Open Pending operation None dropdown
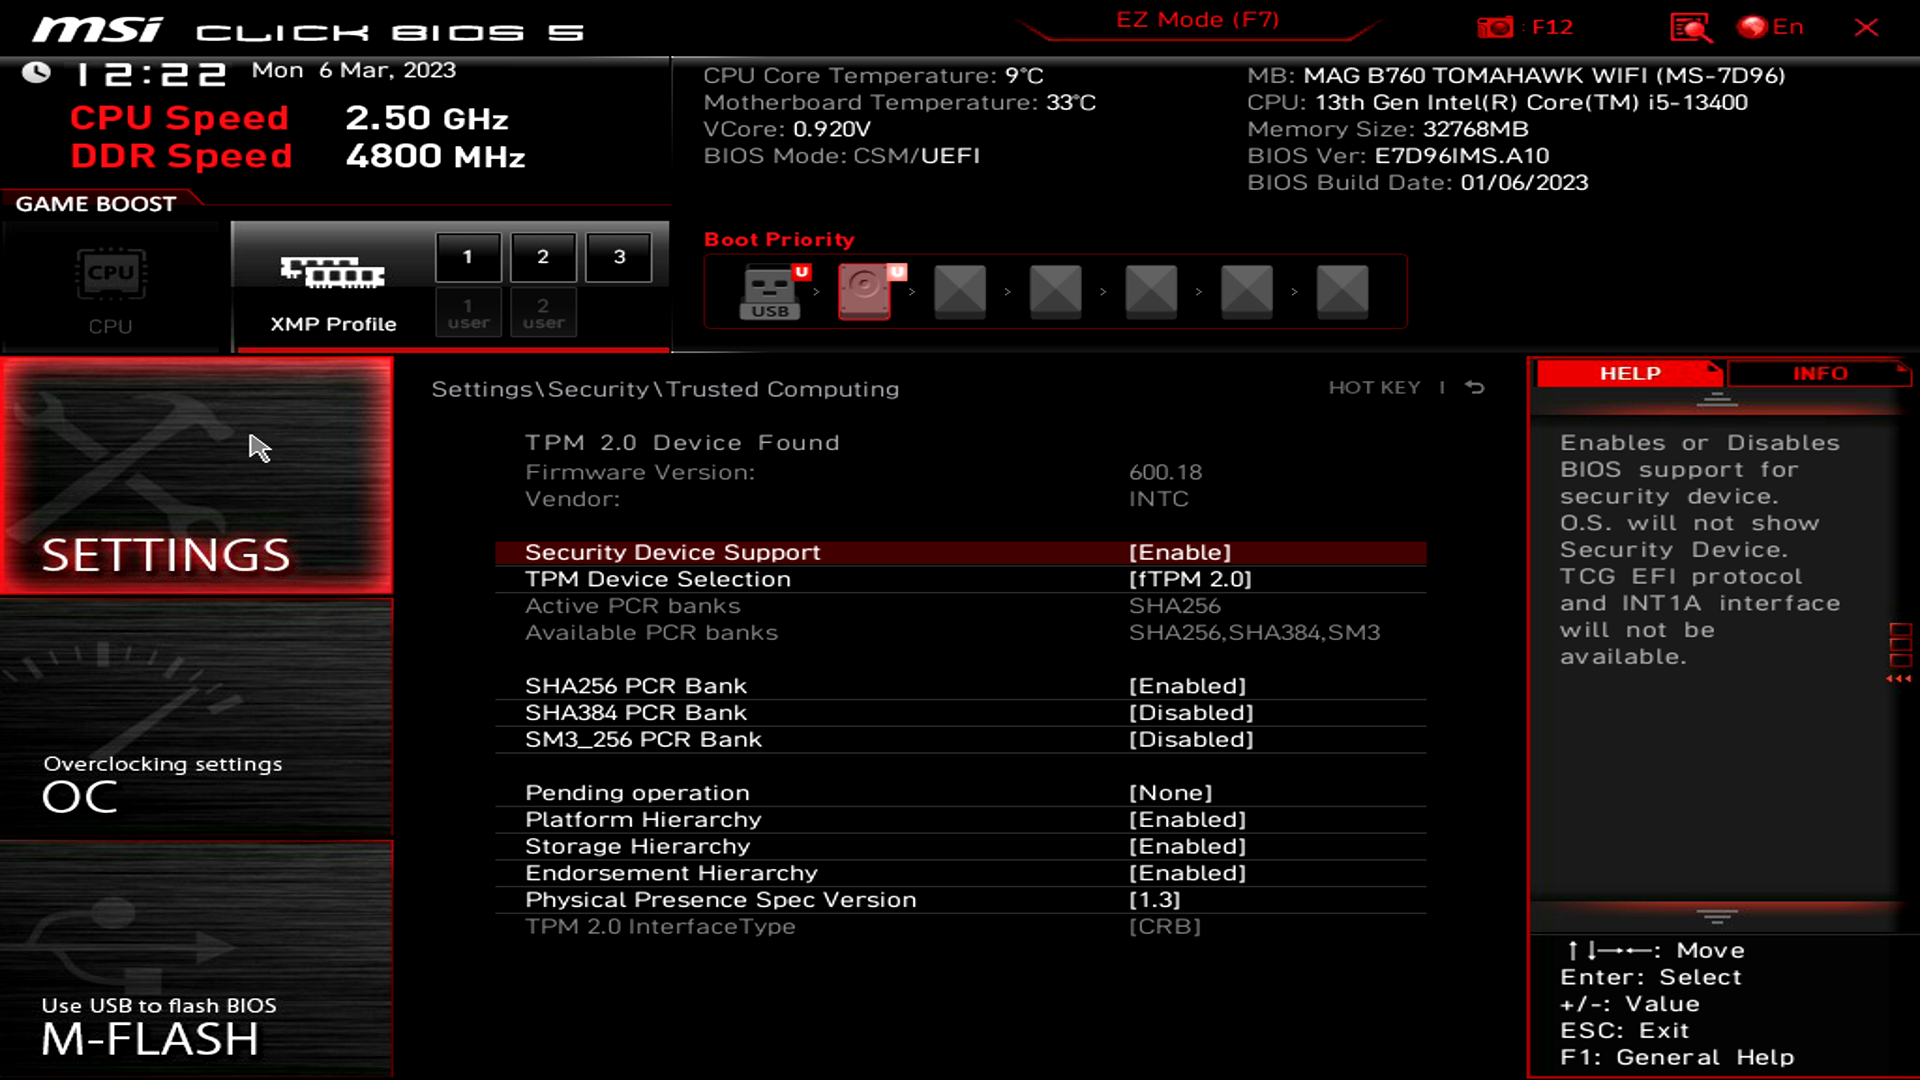Viewport: 1920px width, 1080px height. 1170,793
